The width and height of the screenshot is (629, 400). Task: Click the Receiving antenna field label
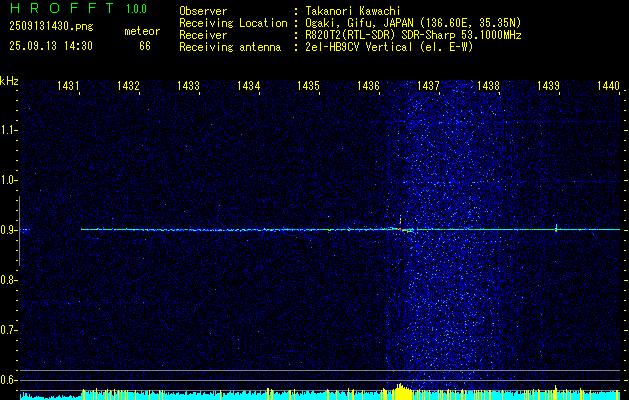click(230, 47)
